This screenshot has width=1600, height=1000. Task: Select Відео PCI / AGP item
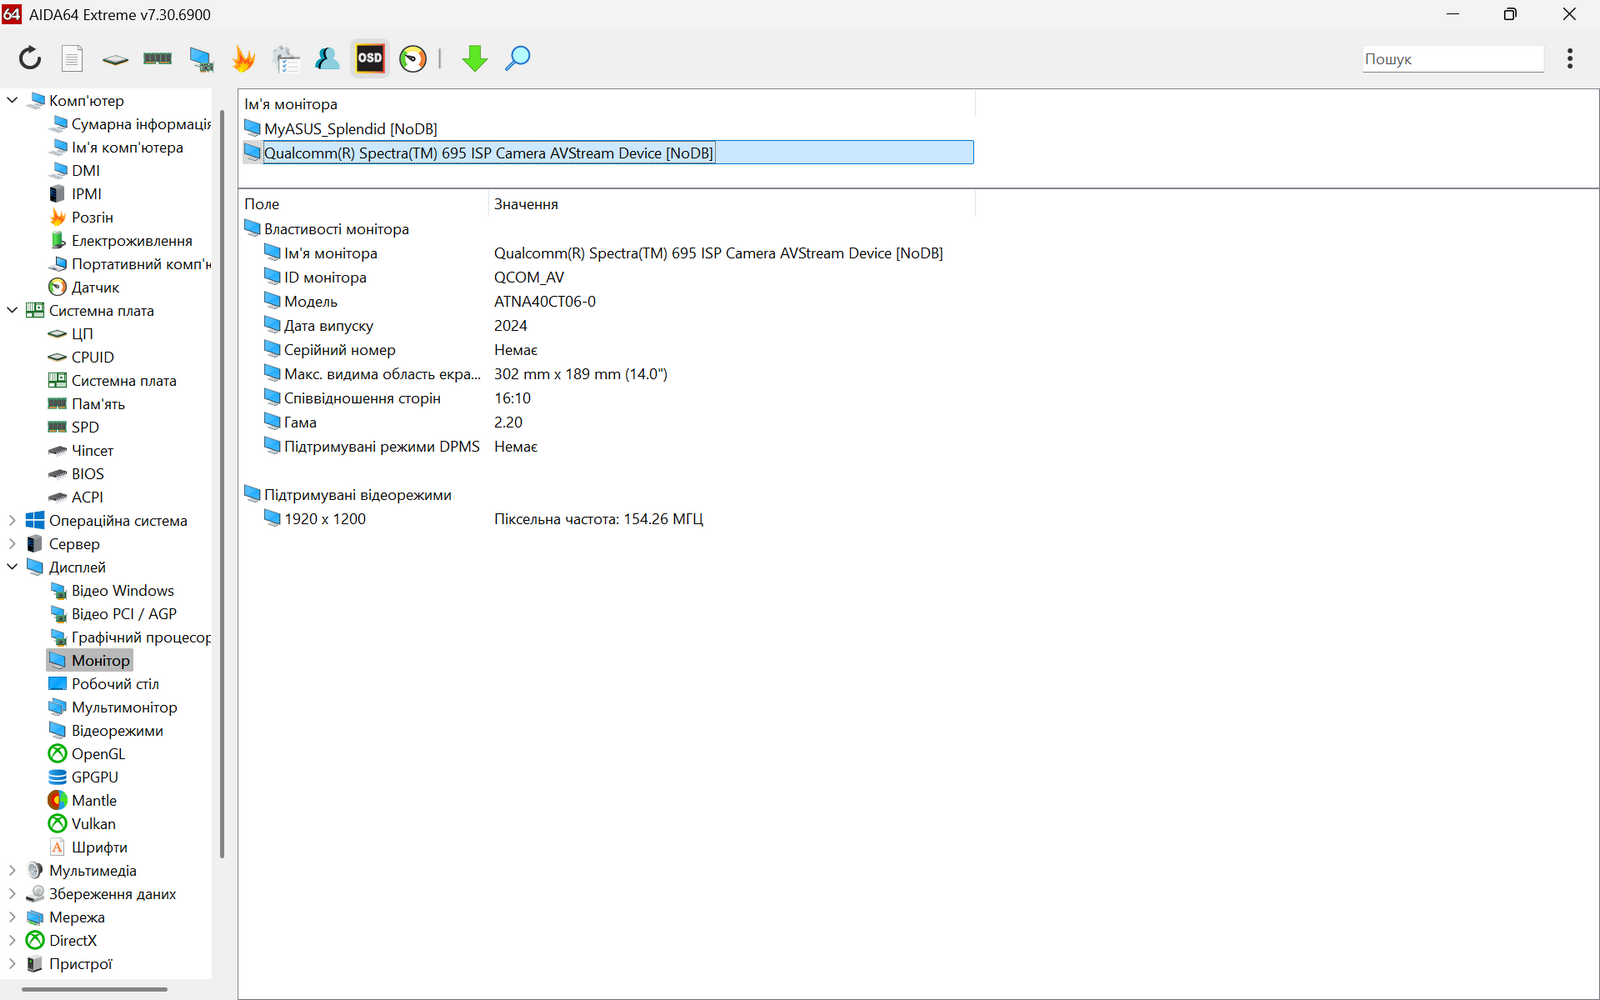pos(113,614)
